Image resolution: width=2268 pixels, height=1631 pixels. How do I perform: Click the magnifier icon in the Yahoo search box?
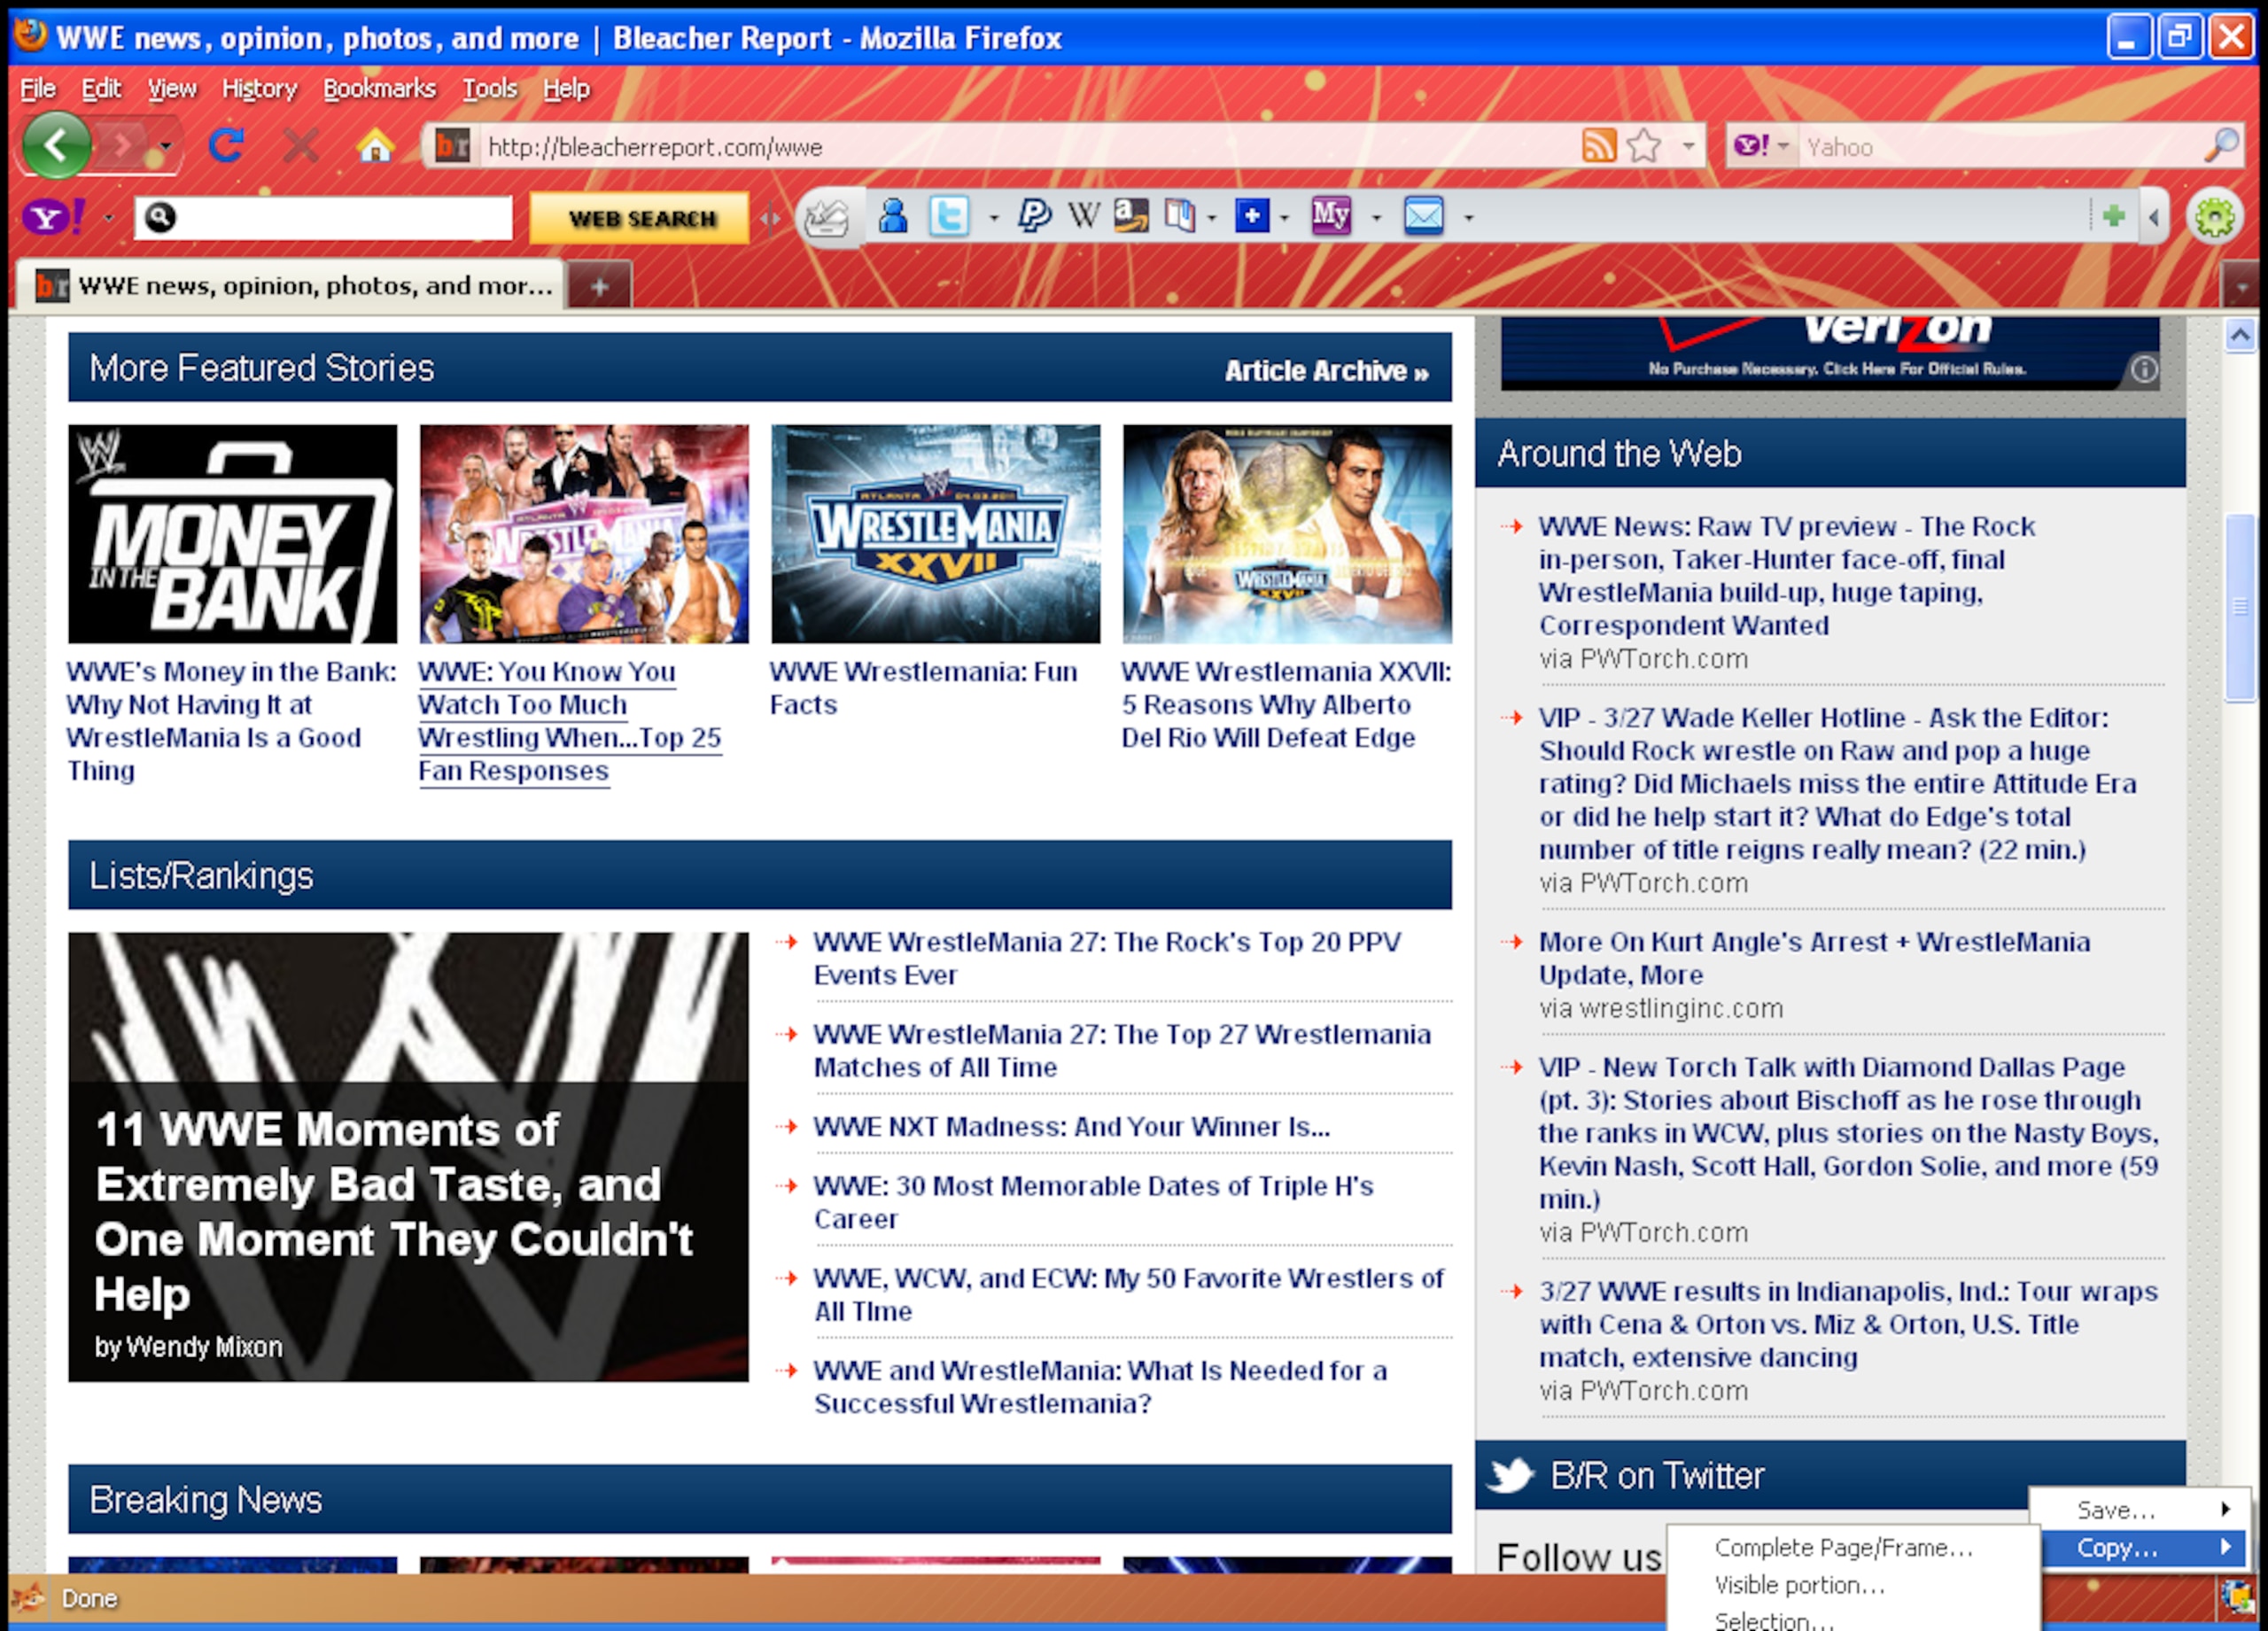(2220, 146)
